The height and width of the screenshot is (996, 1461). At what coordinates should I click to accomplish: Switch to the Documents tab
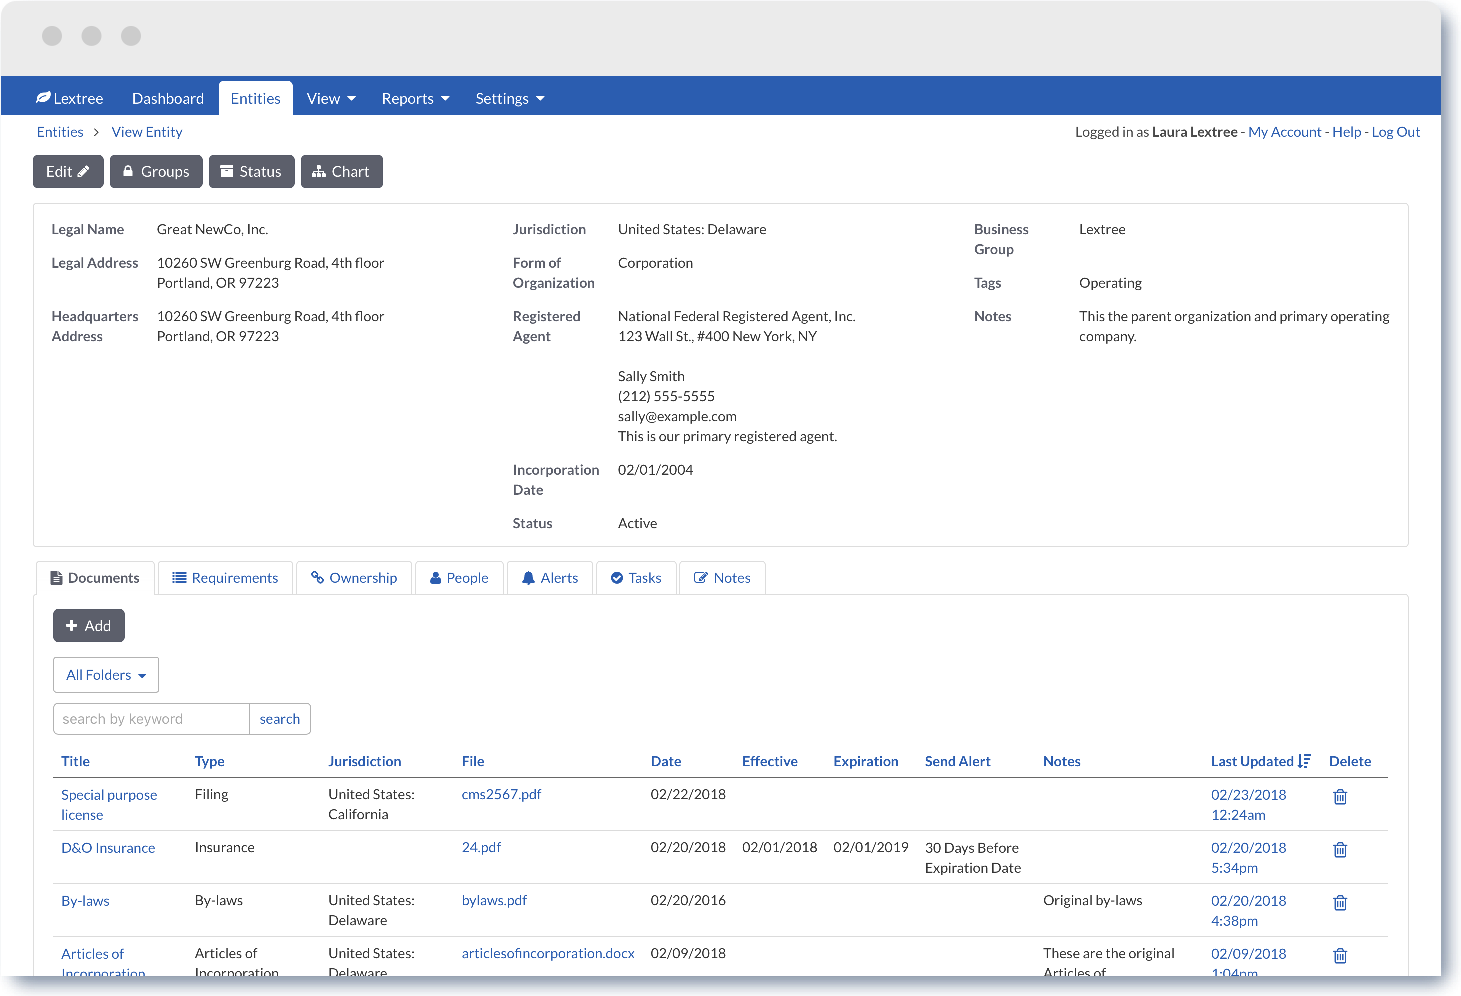point(95,578)
